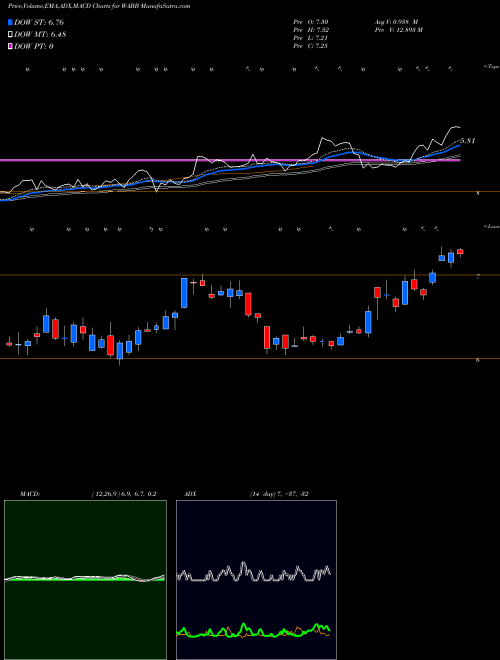Click the chart title mentioning MunafaSutra.com

tap(99, 6)
